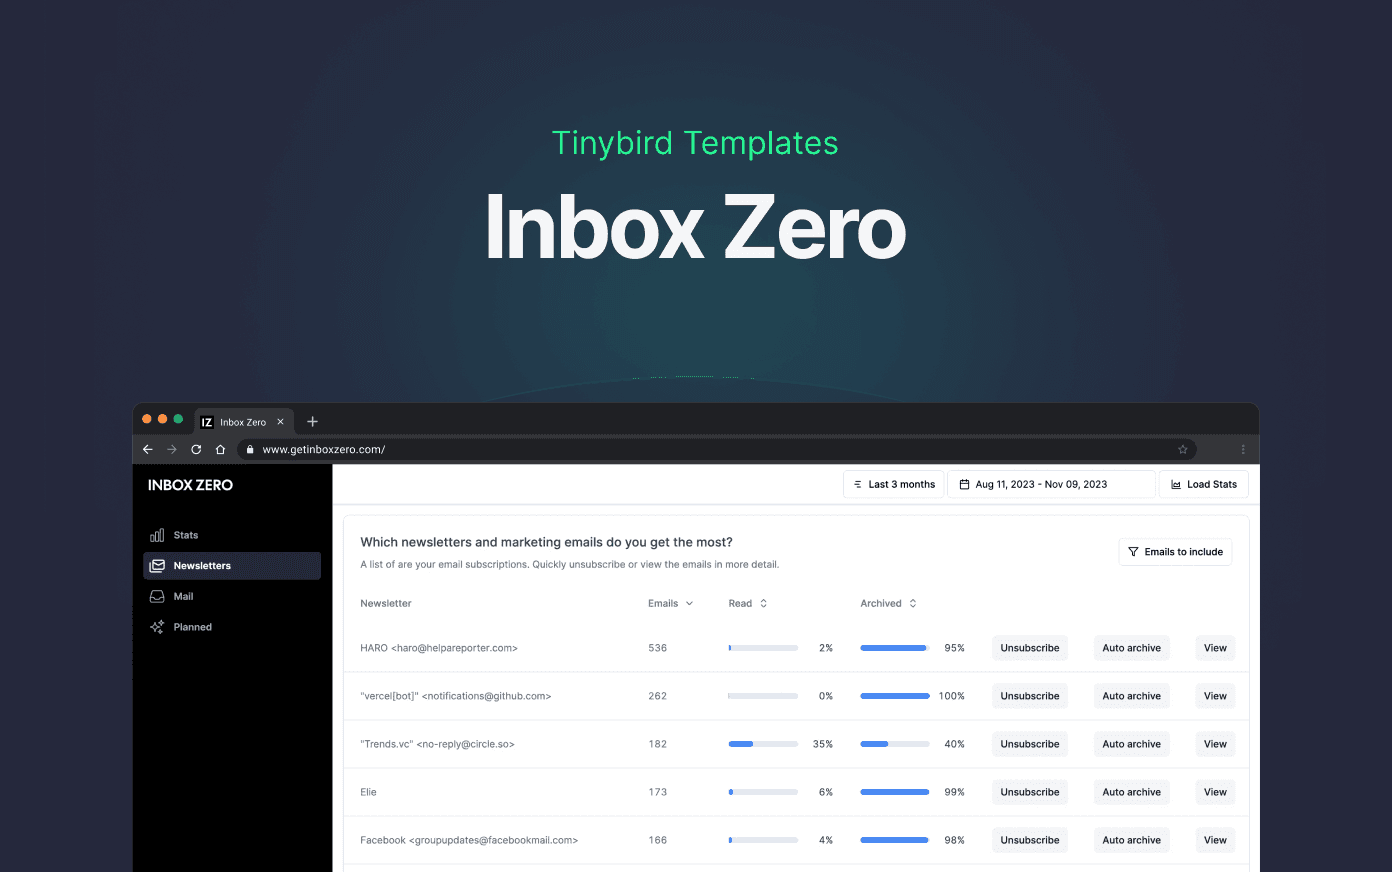View vercel[bot] emails
This screenshot has width=1392, height=872.
click(1215, 696)
